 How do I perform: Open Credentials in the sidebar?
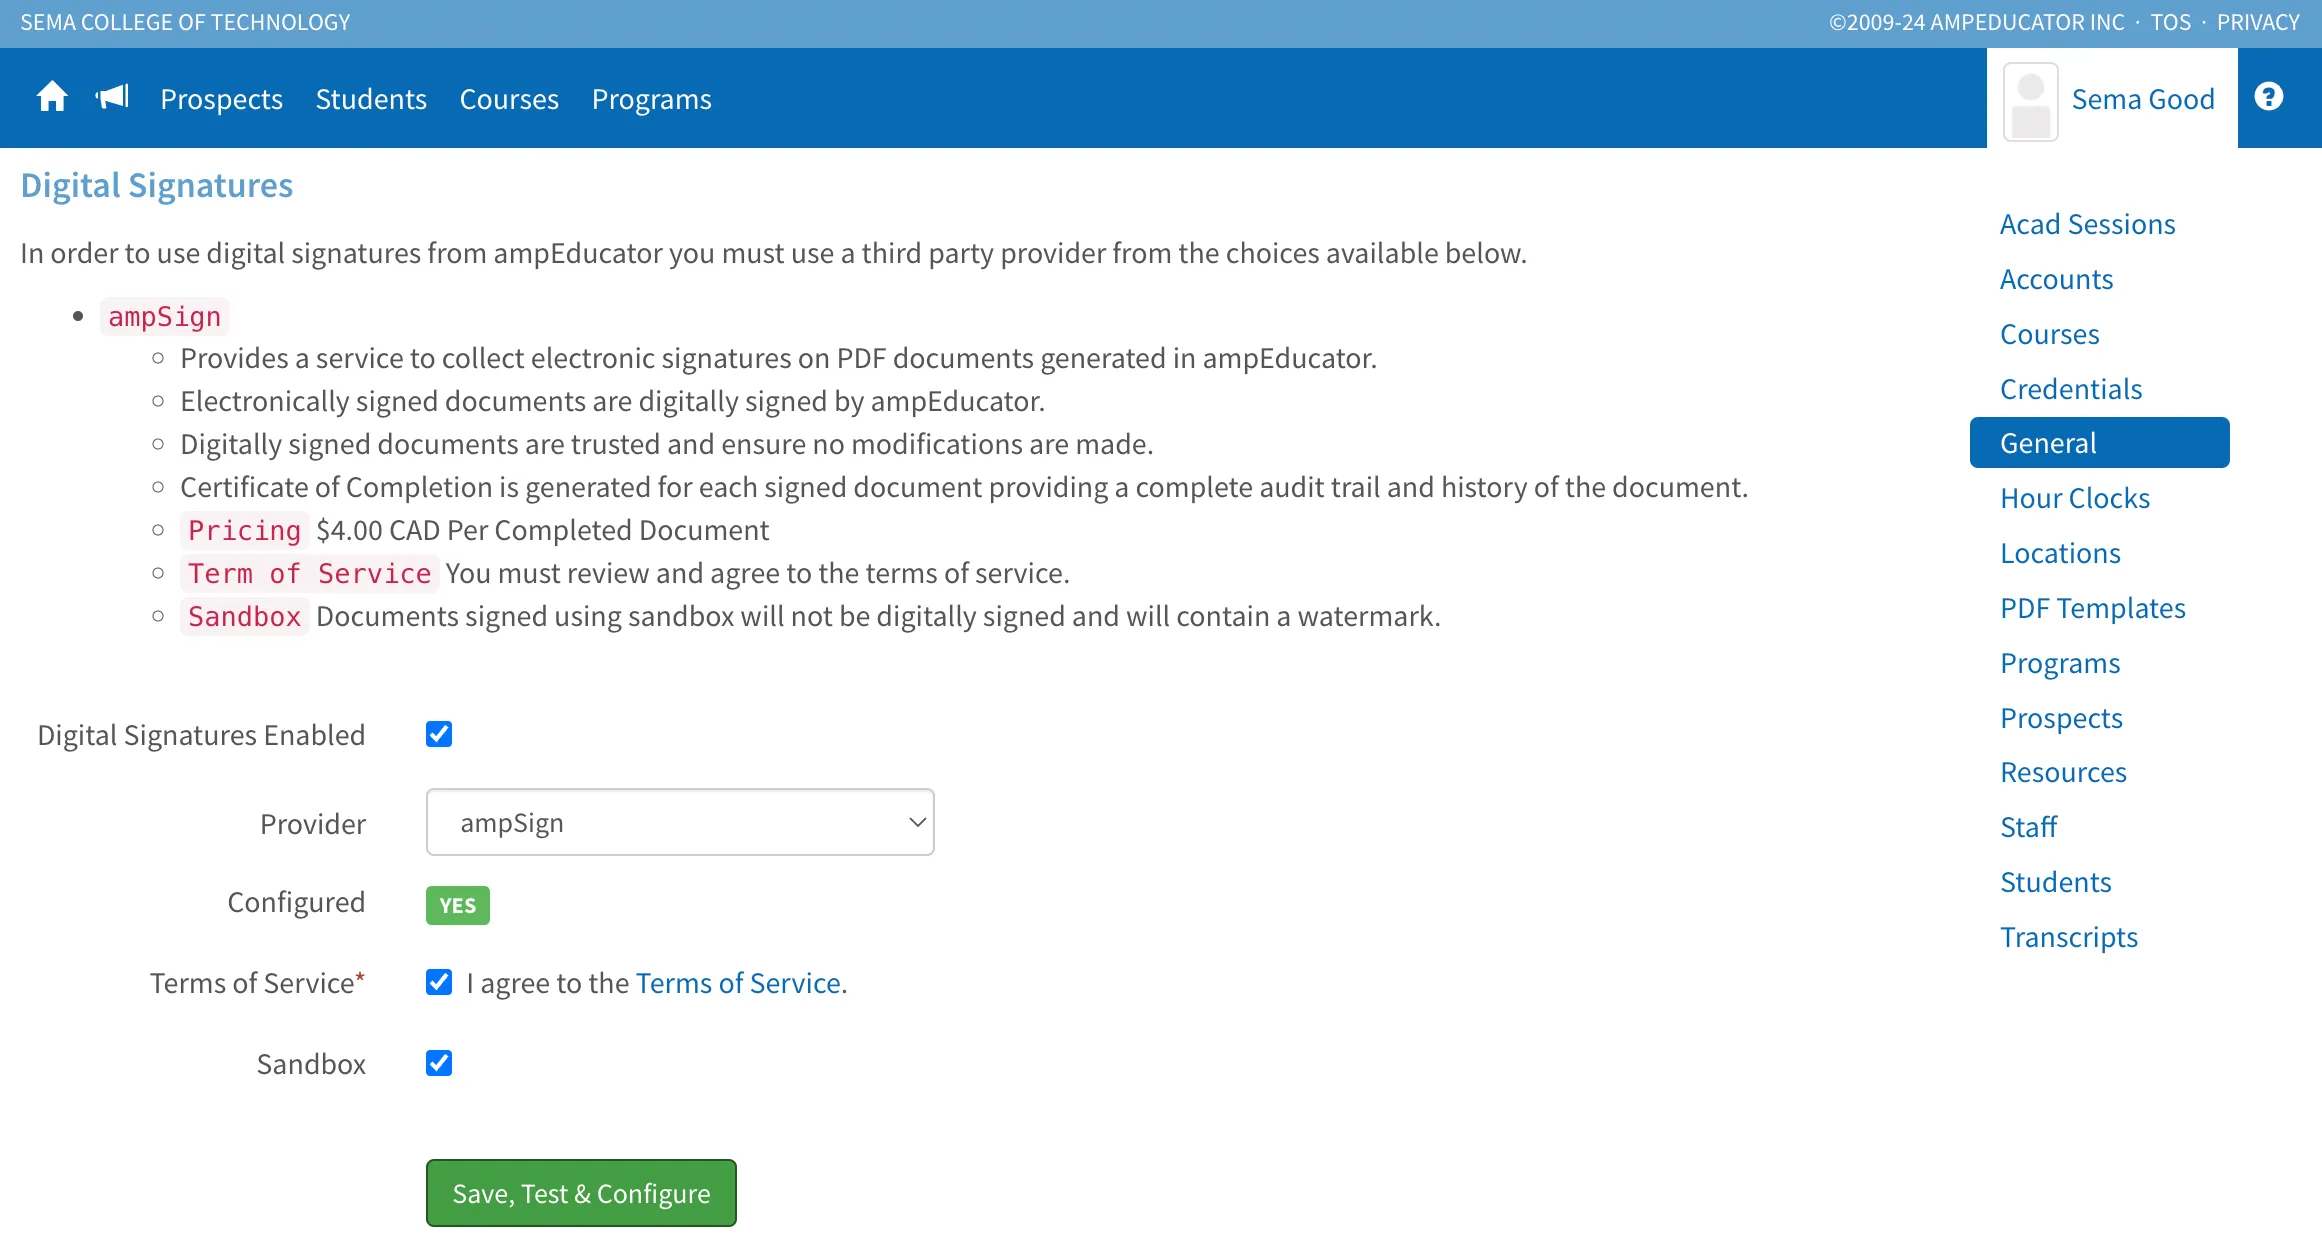coord(2071,389)
